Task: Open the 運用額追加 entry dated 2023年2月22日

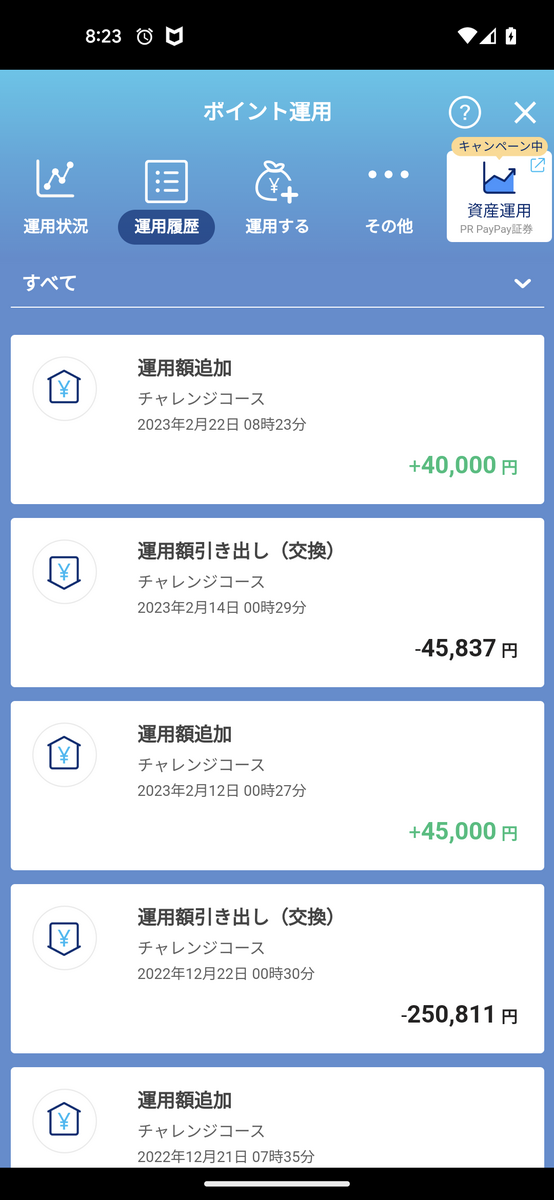Action: (277, 419)
